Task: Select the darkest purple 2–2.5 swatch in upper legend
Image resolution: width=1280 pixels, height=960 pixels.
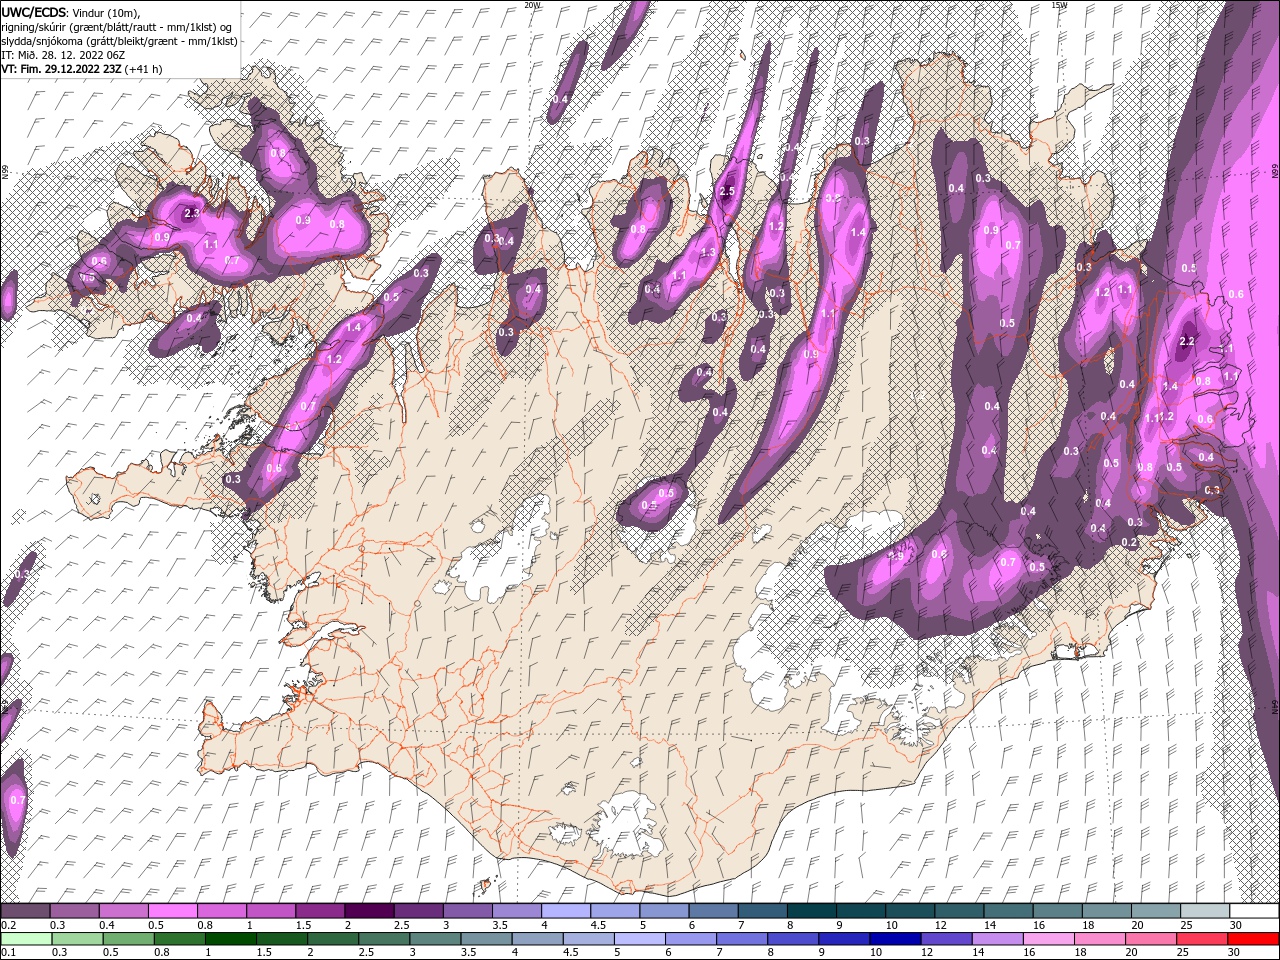Action: click(368, 911)
